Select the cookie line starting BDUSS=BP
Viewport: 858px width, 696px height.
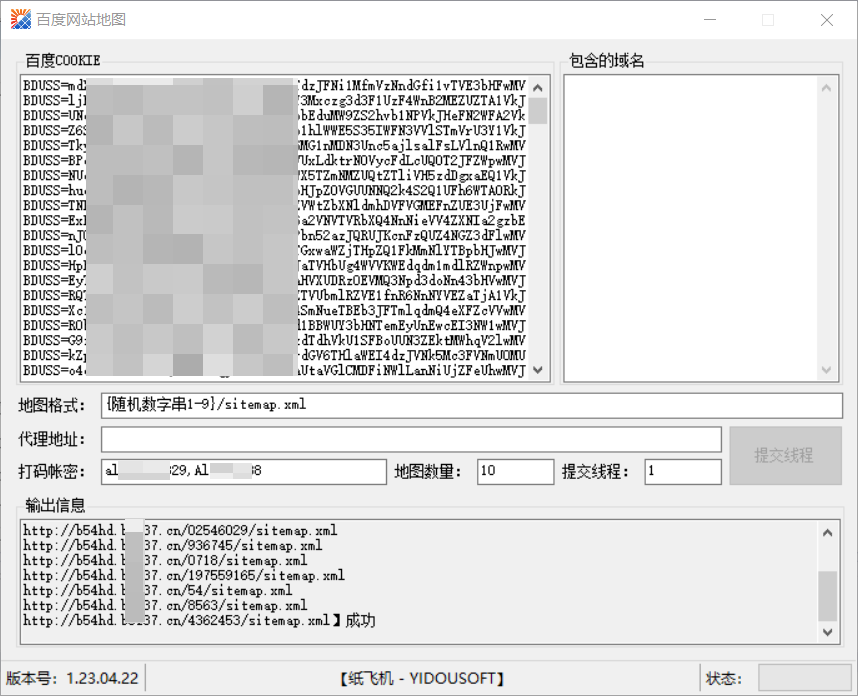pos(274,160)
